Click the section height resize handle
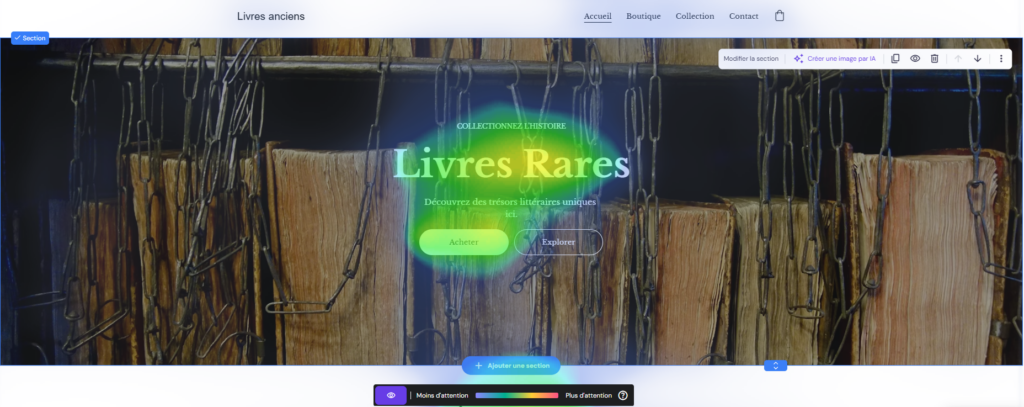This screenshot has height=407, width=1024. click(775, 366)
